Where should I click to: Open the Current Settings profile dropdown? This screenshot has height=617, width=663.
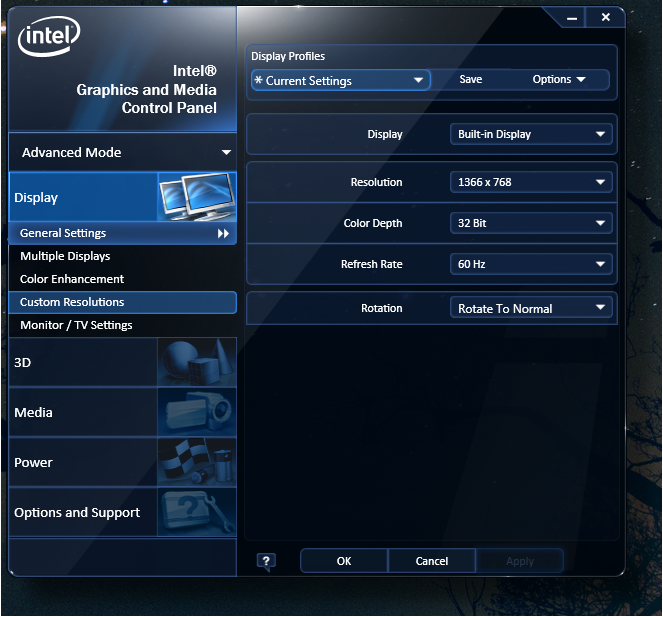click(341, 80)
